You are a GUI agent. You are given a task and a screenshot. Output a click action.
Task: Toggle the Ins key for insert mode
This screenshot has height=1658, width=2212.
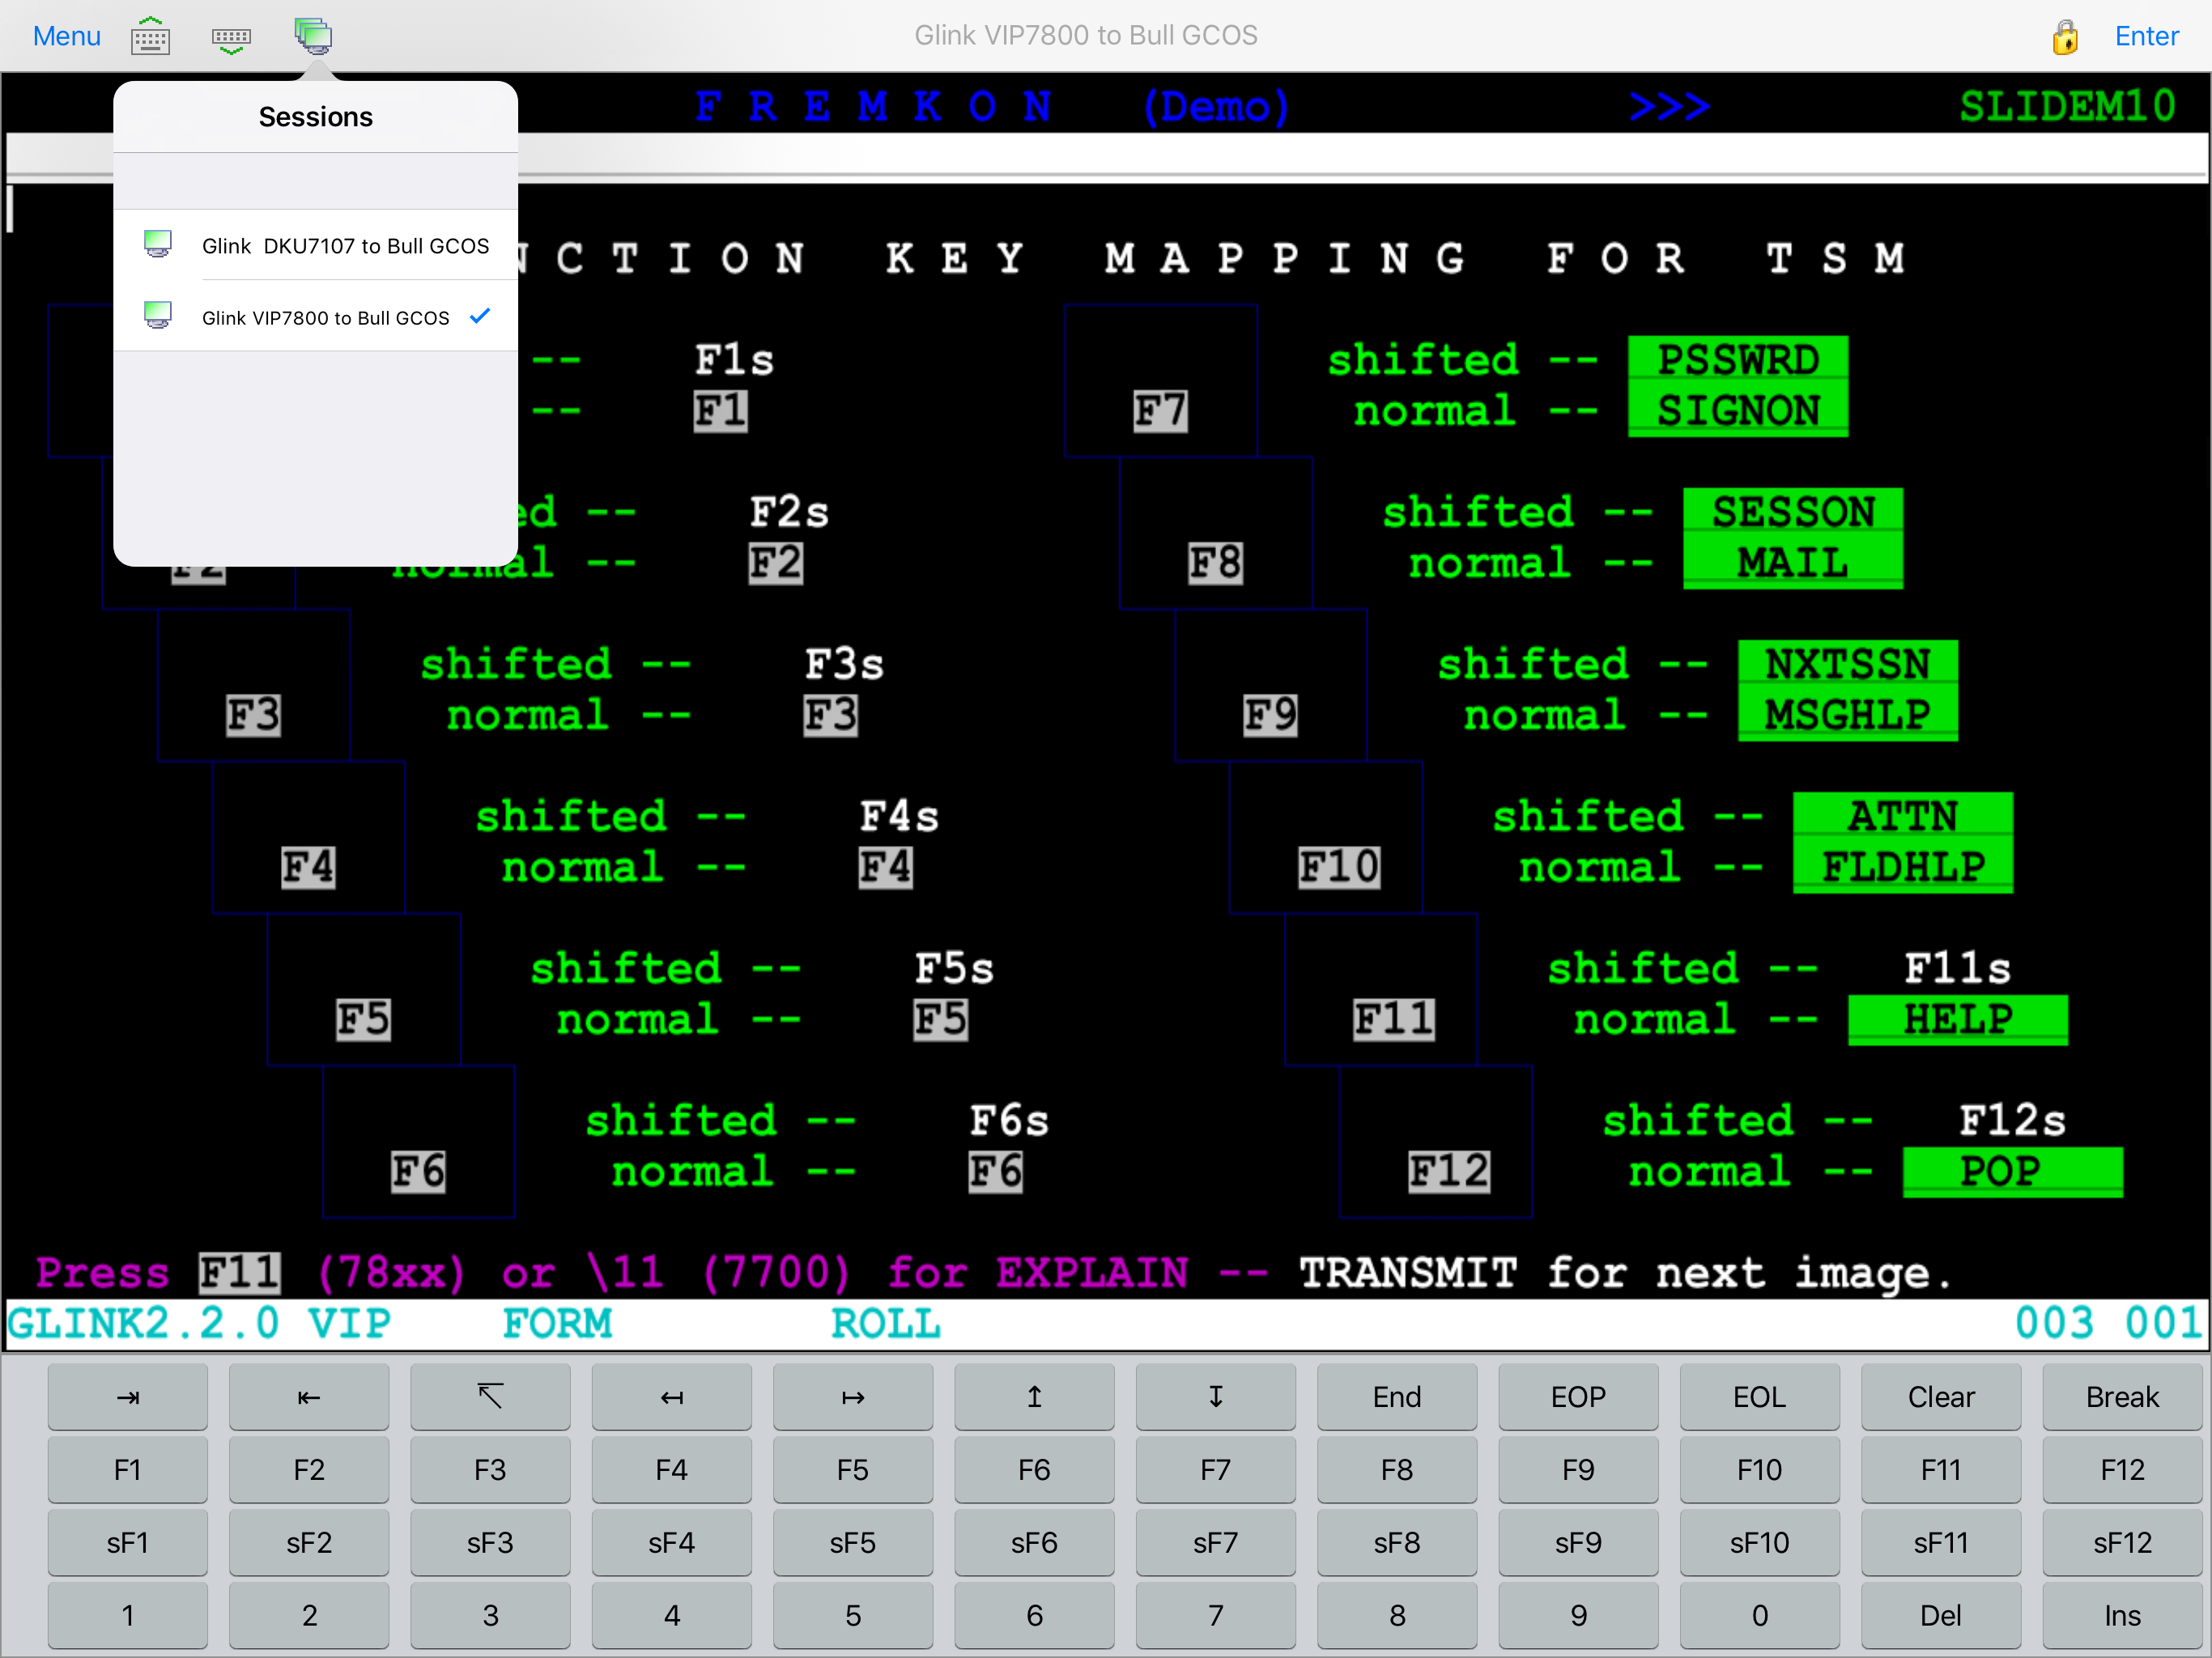[2122, 1614]
